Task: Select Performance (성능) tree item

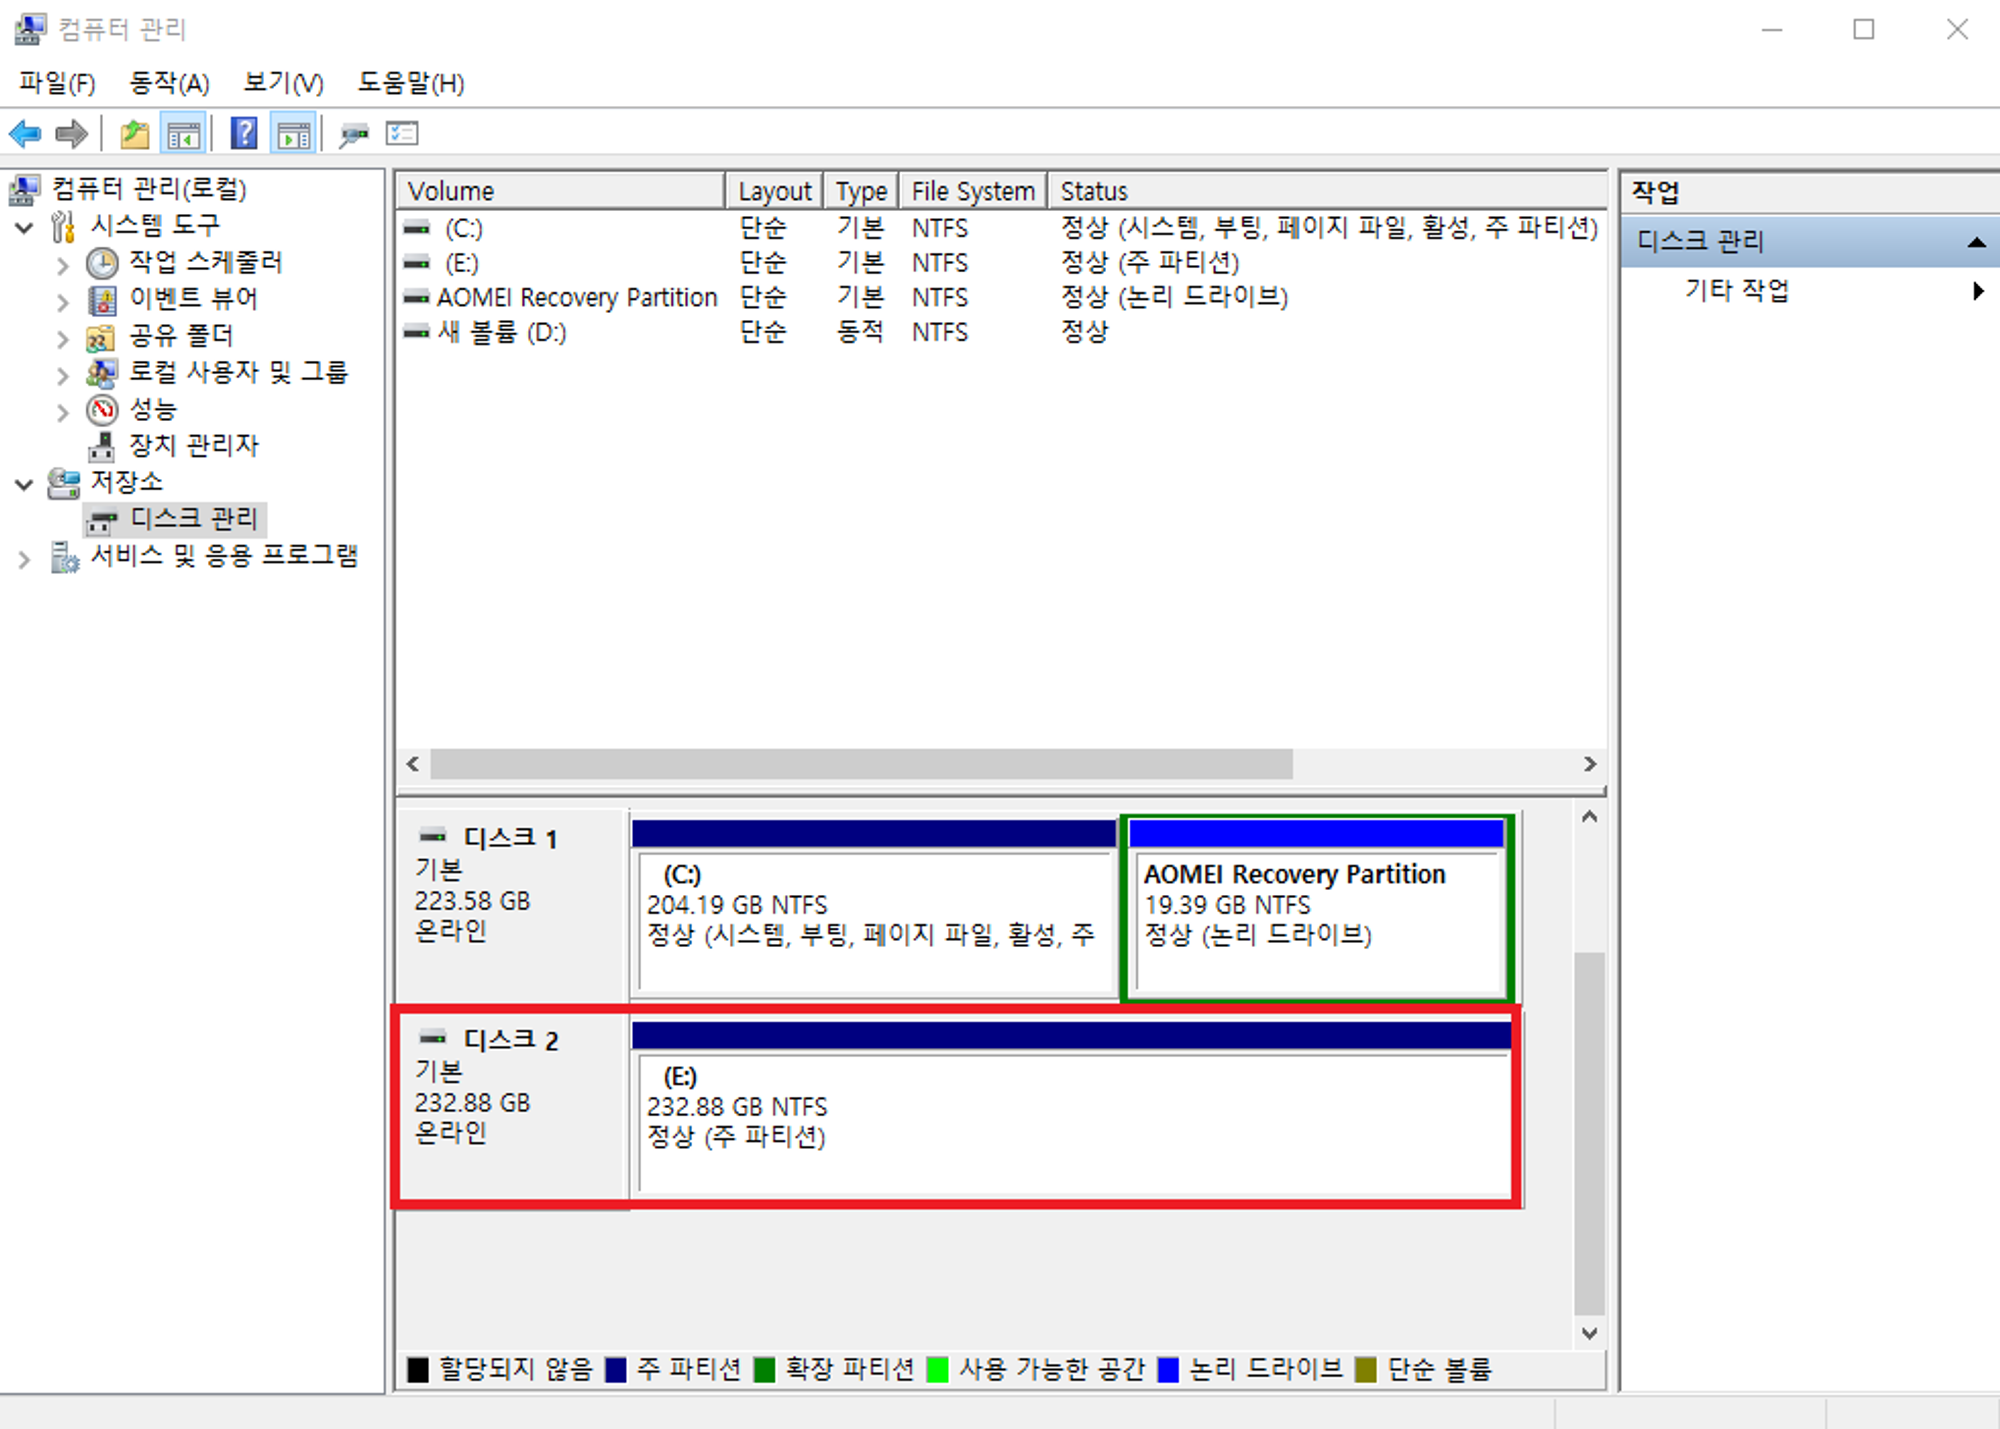Action: (x=152, y=409)
